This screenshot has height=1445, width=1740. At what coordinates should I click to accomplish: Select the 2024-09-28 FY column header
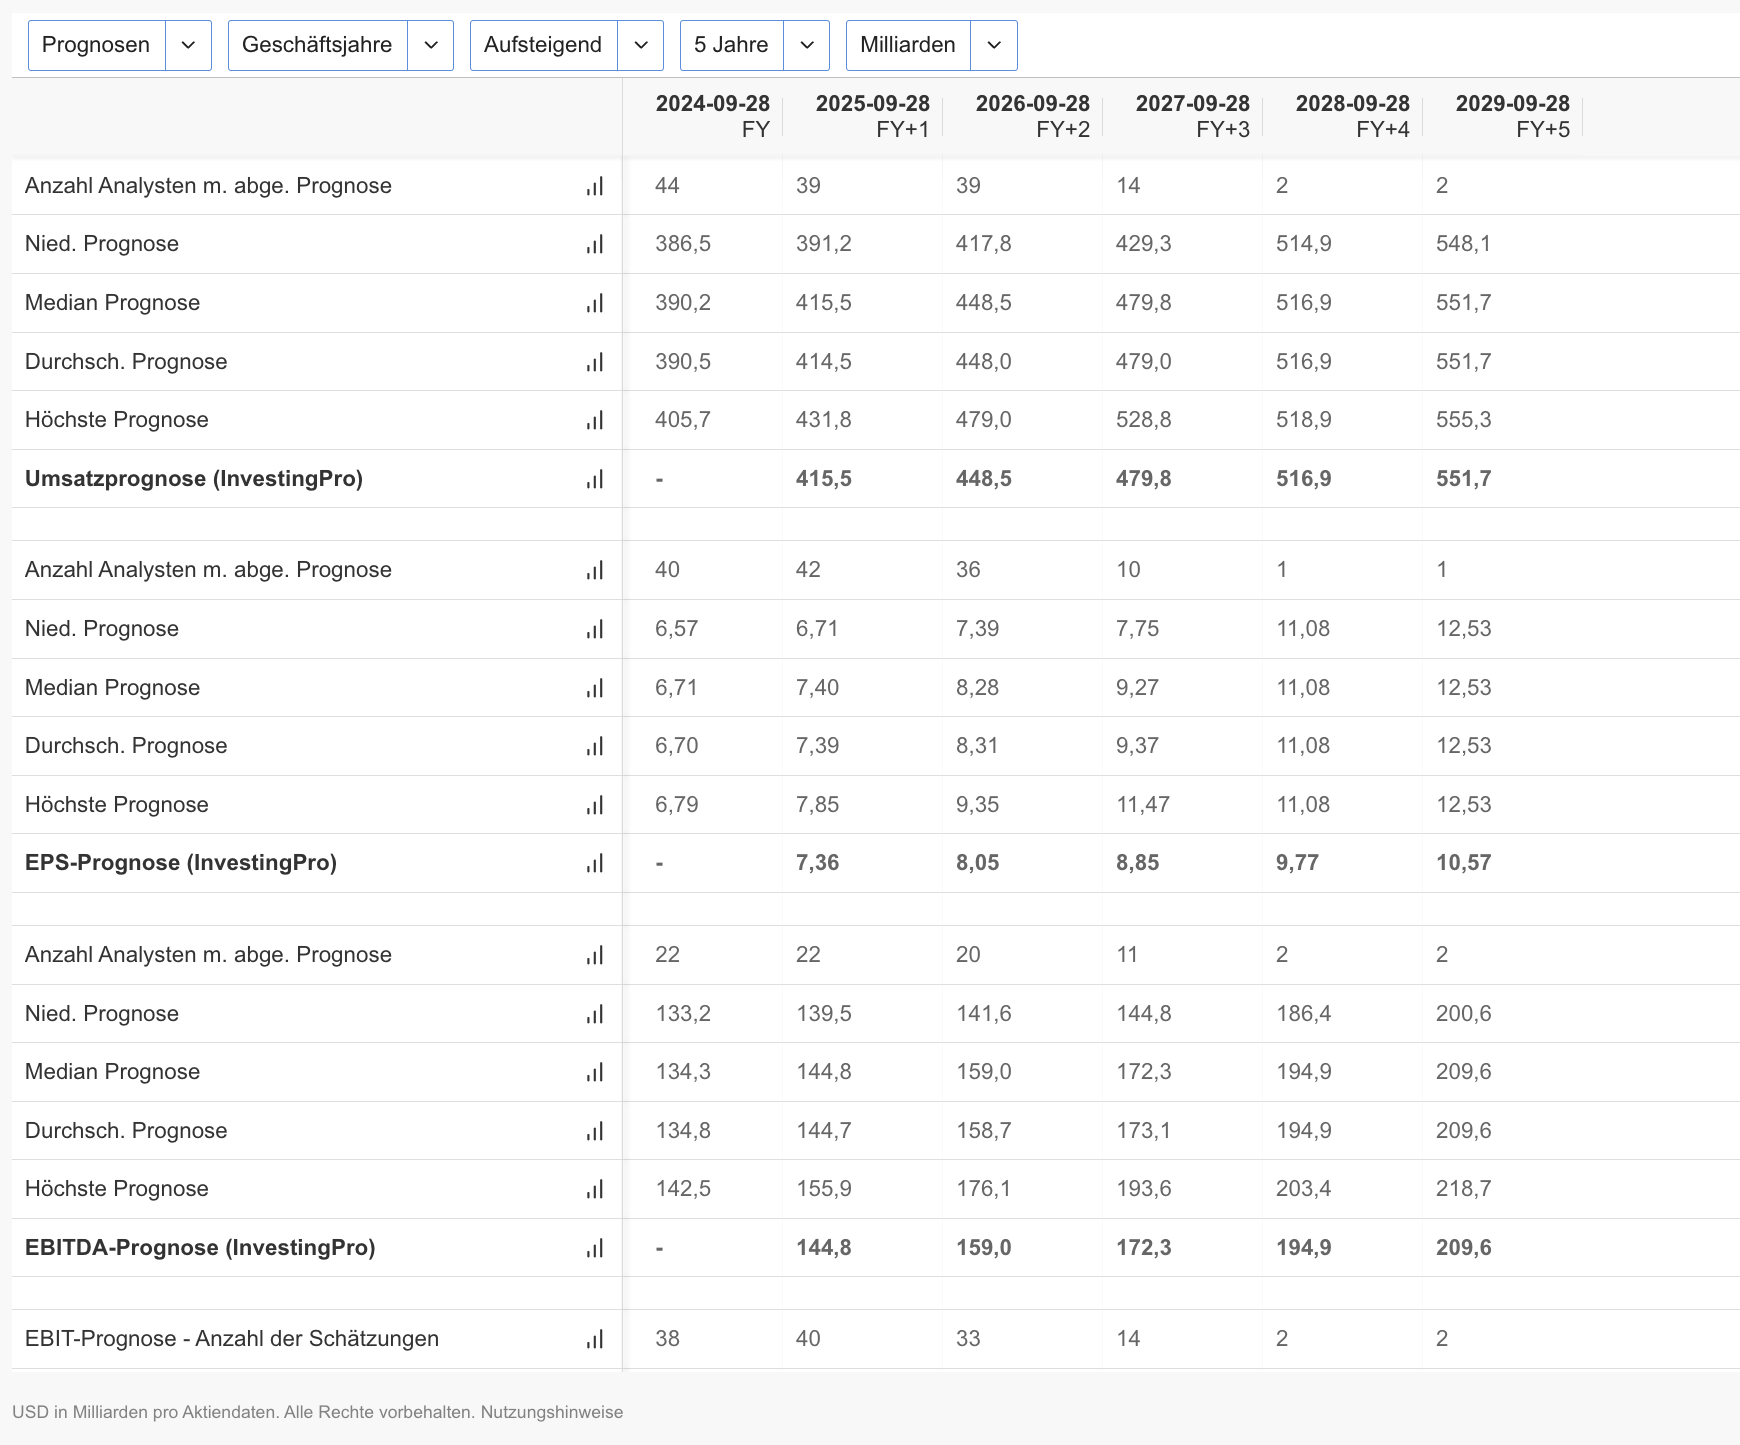(x=712, y=116)
